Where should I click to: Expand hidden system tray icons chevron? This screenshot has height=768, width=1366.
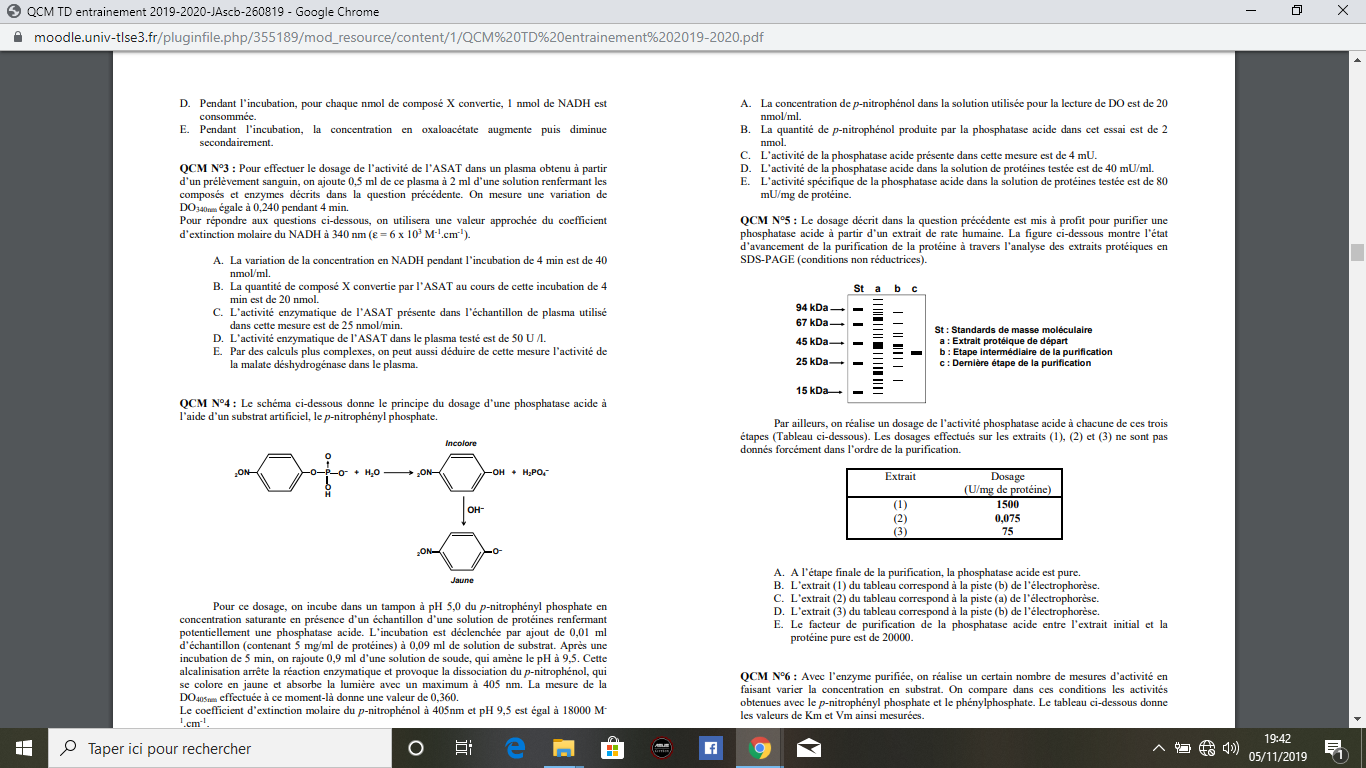click(x=1159, y=748)
